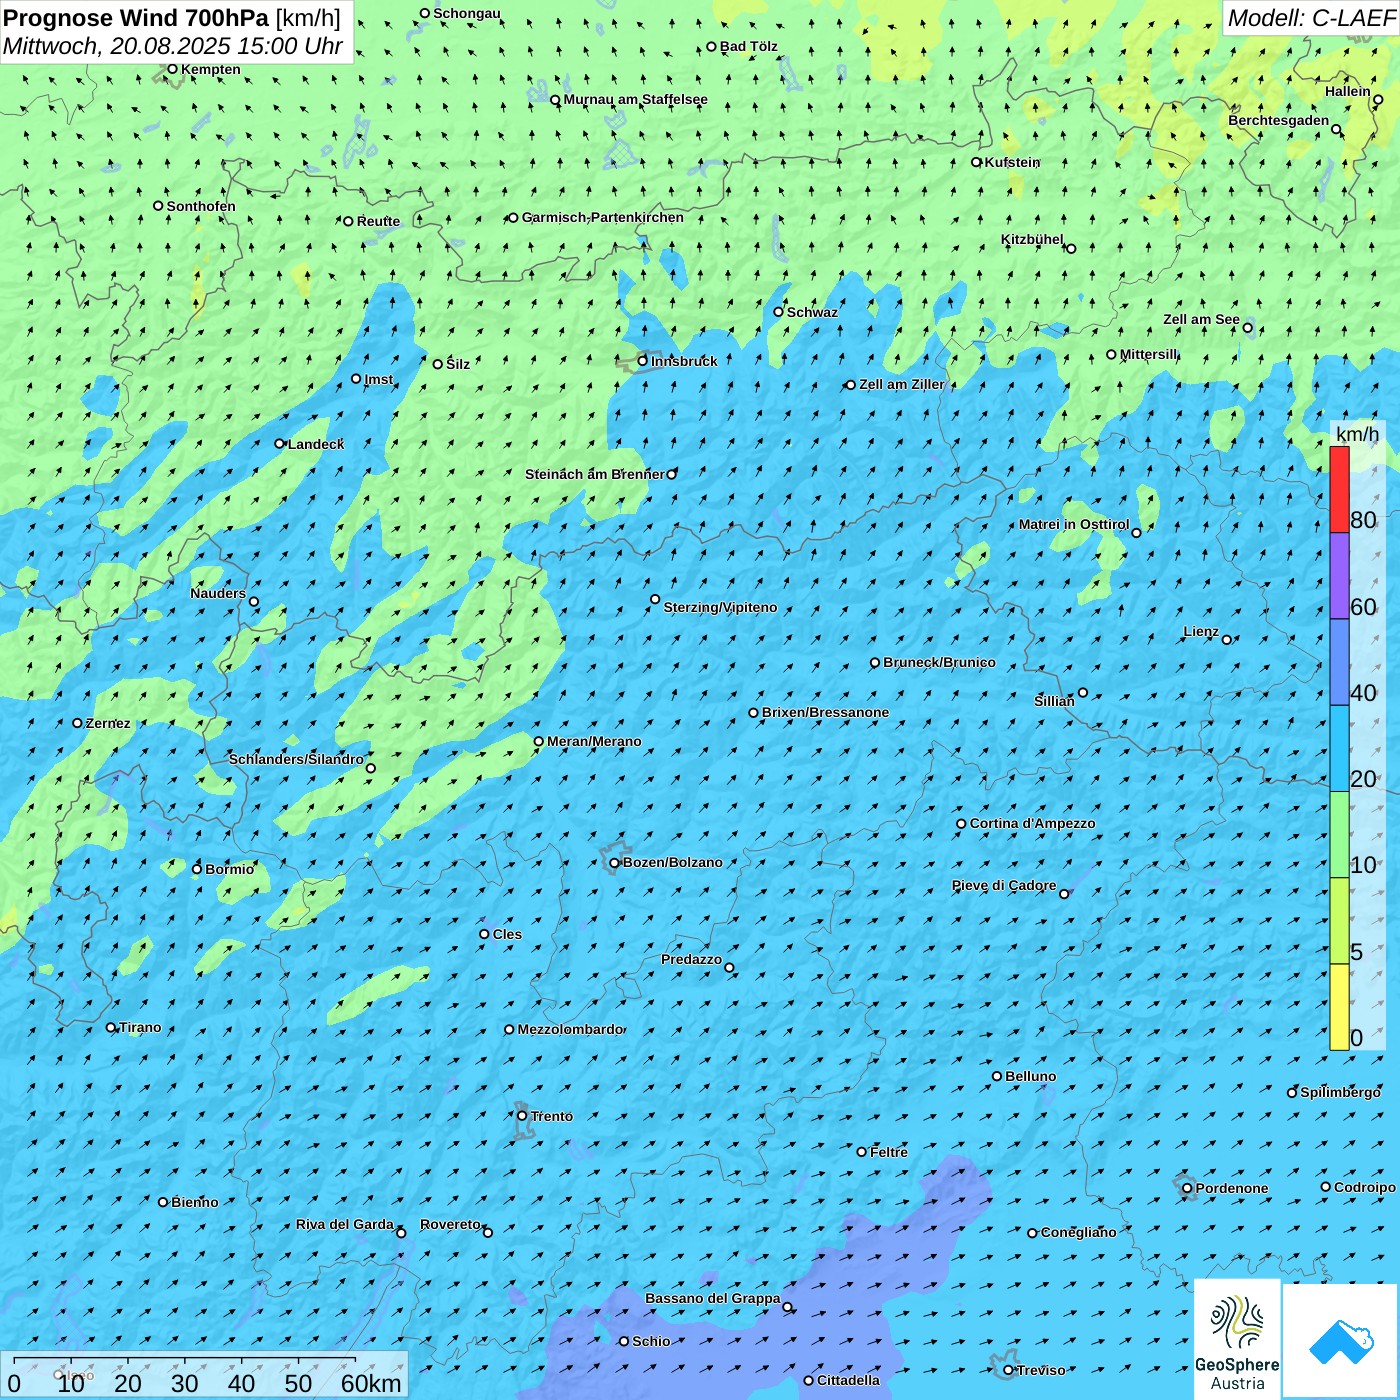This screenshot has height=1400, width=1400.
Task: Select the 'Bruneck/Brunico' label
Action: click(x=939, y=662)
